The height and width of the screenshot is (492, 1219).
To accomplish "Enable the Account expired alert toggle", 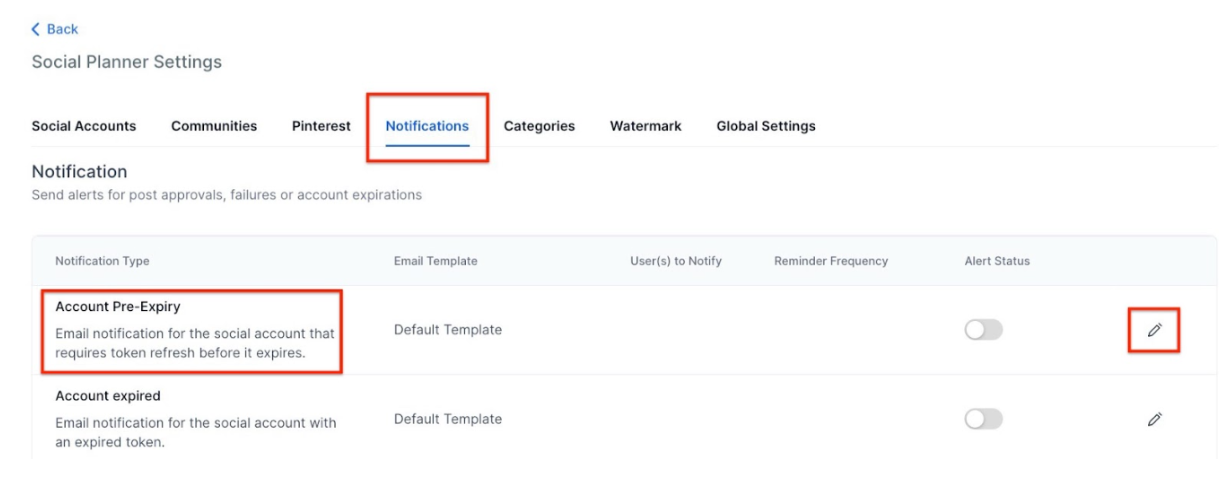I will (x=983, y=419).
